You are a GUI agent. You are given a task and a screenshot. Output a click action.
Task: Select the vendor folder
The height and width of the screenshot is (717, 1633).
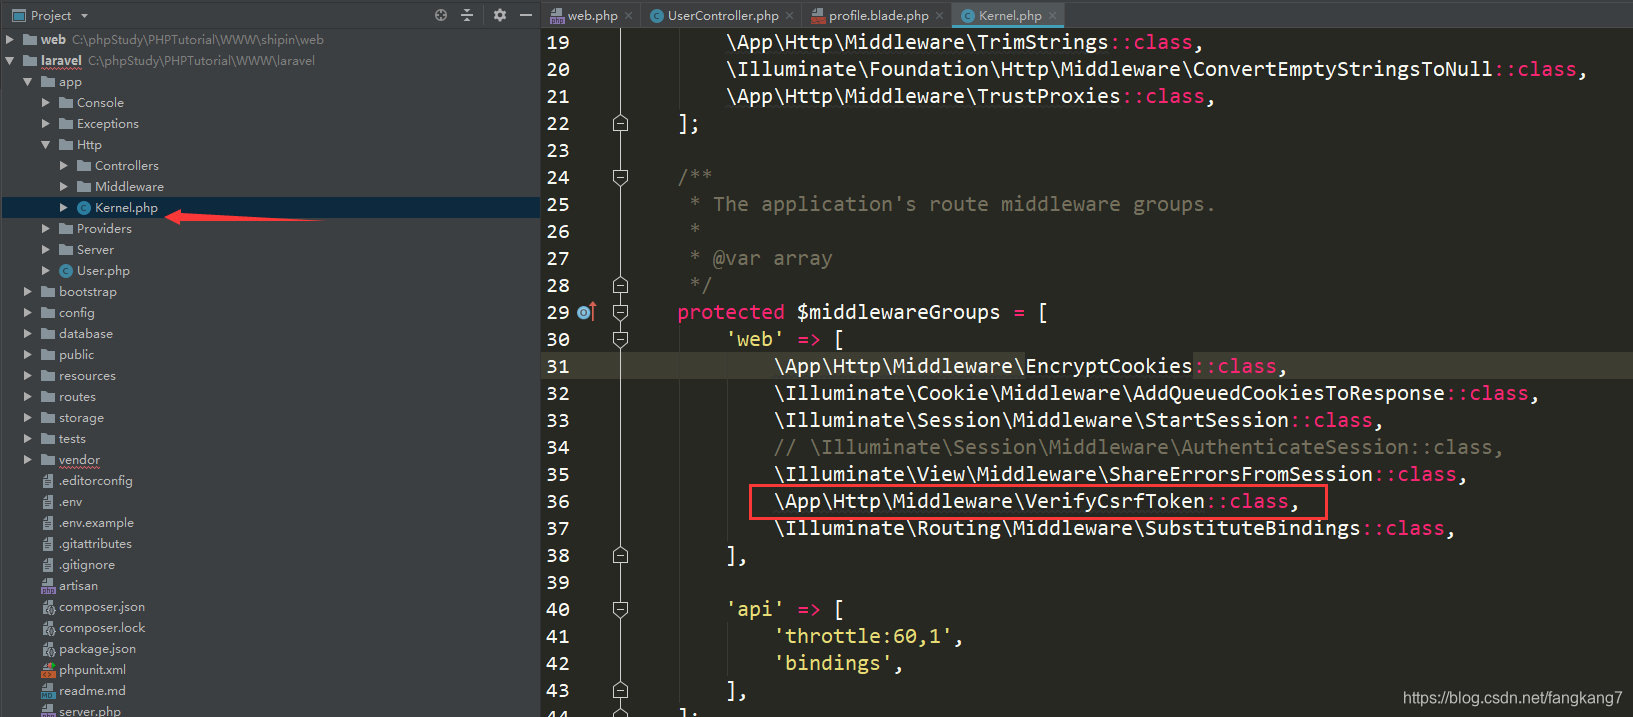[x=79, y=460]
